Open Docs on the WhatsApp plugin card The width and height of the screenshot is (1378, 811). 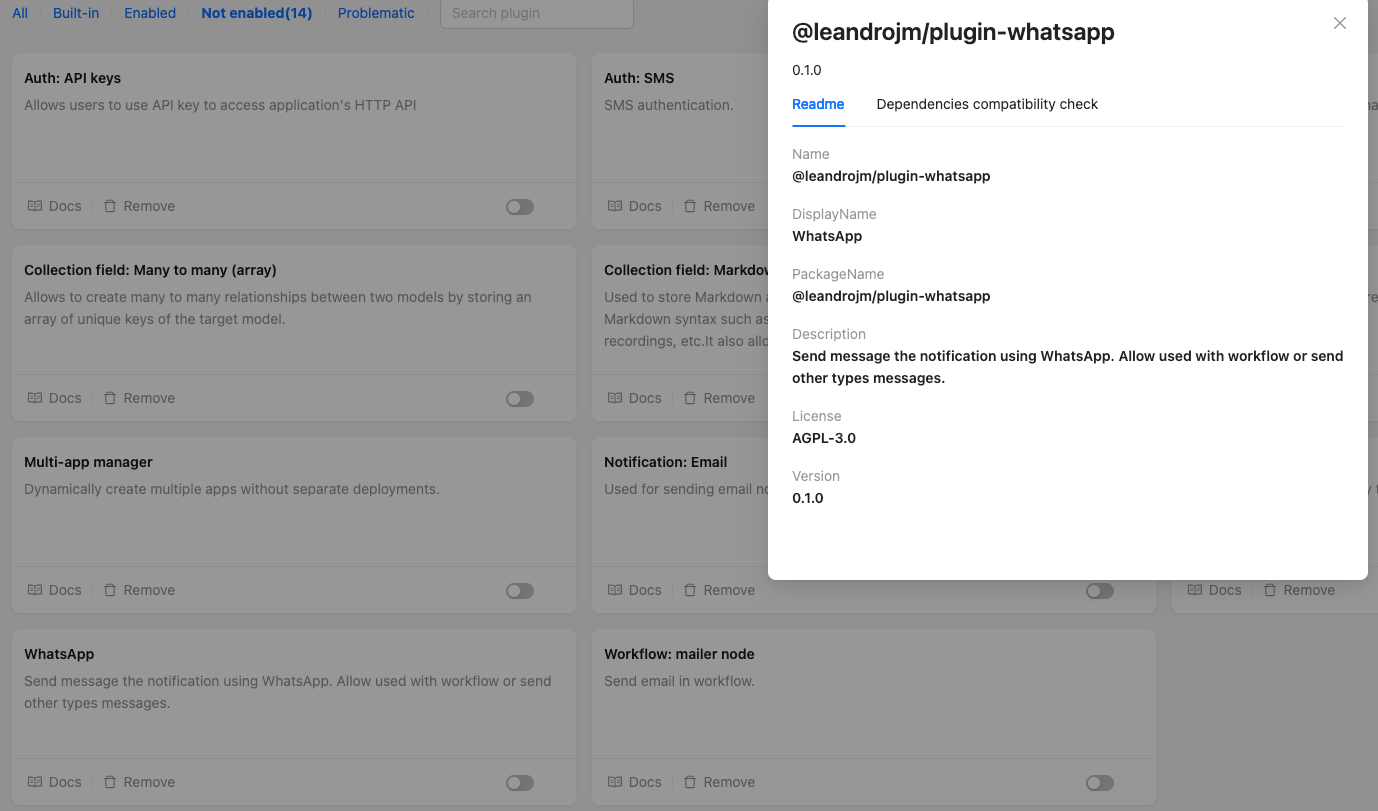pos(54,782)
